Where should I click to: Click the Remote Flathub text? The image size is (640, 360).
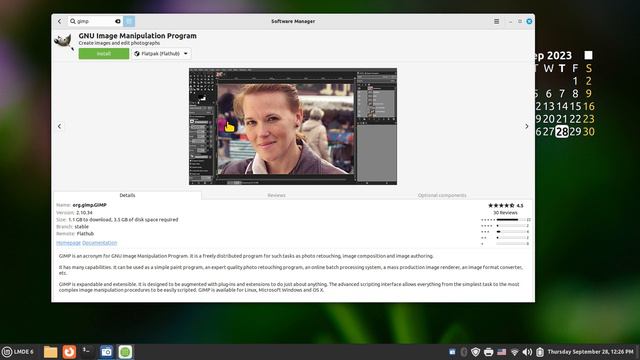click(75, 233)
